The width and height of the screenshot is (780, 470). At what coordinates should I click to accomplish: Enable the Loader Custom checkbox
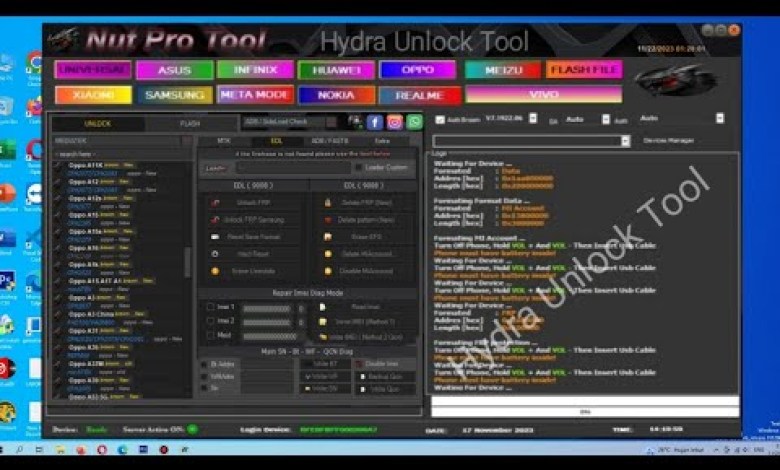pyautogui.click(x=357, y=168)
